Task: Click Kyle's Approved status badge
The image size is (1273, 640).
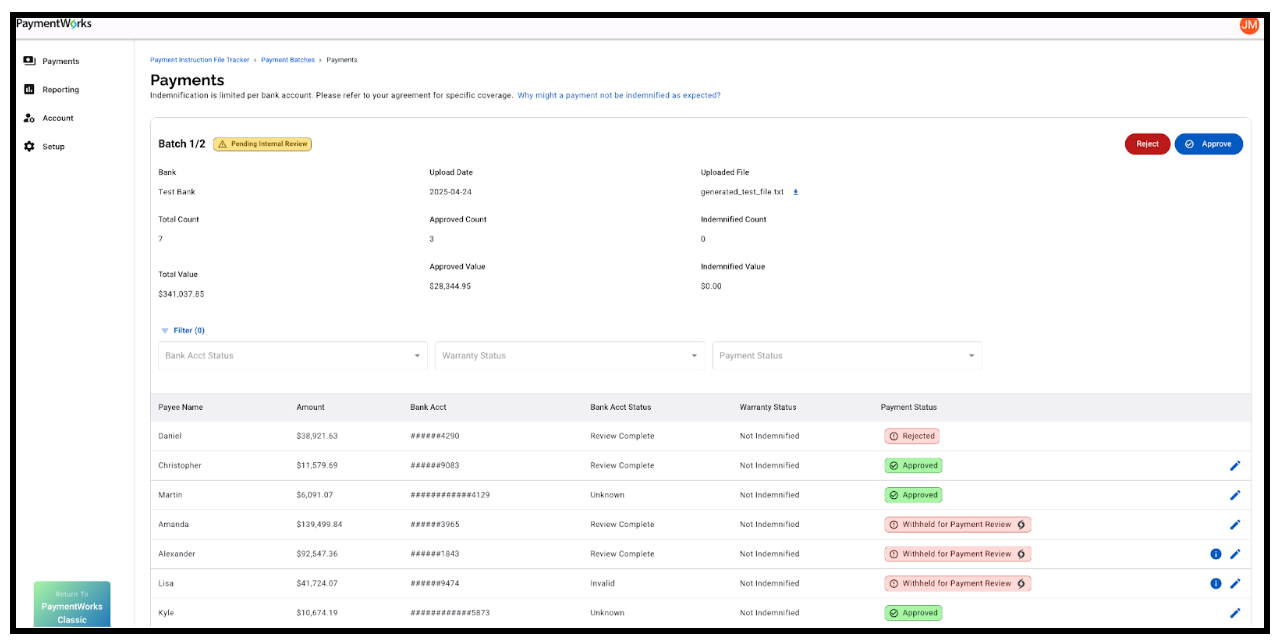Action: coord(913,613)
